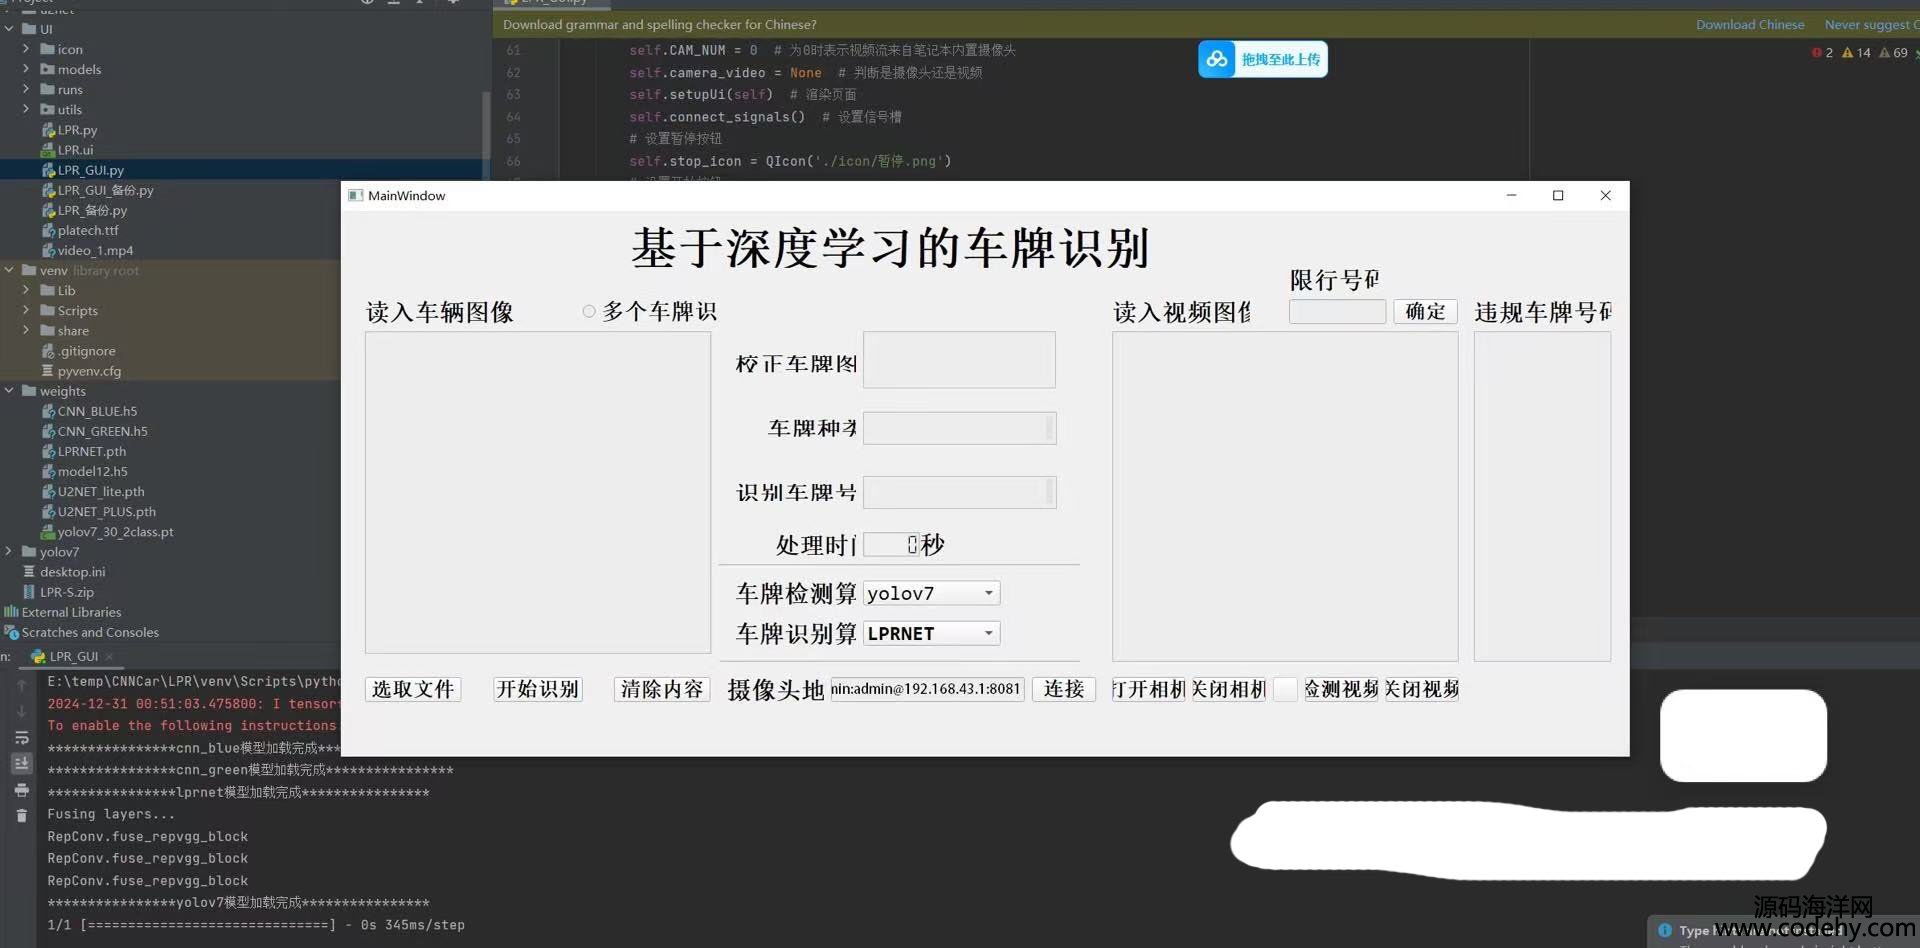Viewport: 1920px width, 948px height.
Task: Close the LPR_GUI run tab
Action: pos(109,657)
